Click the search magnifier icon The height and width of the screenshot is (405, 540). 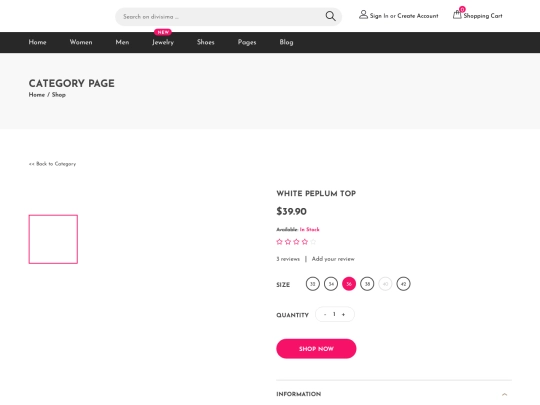click(x=330, y=16)
